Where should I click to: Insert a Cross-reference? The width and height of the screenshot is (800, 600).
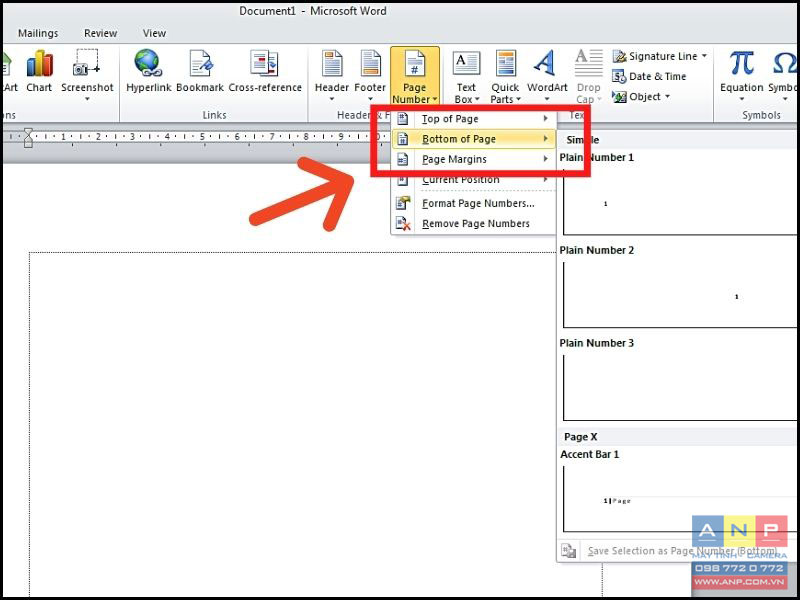click(x=265, y=71)
